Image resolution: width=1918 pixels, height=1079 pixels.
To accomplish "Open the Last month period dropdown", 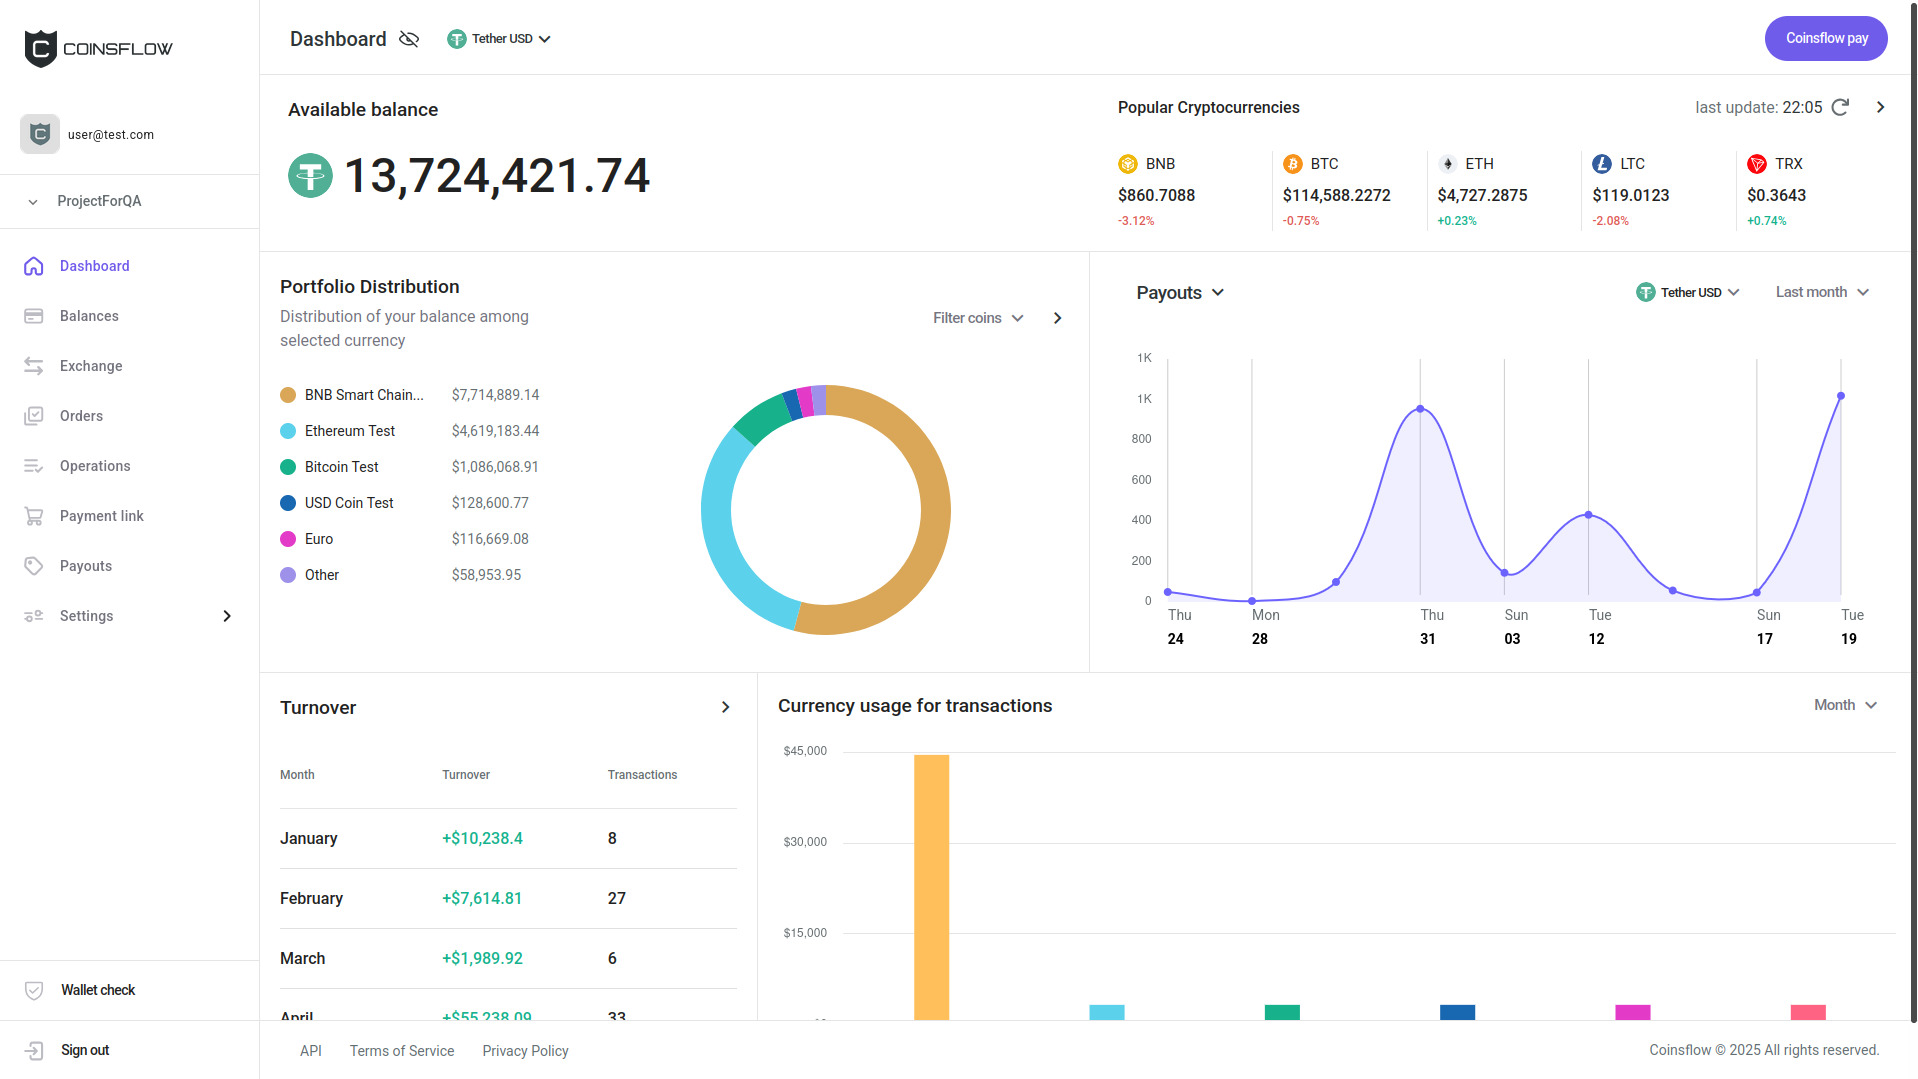I will coord(1821,292).
